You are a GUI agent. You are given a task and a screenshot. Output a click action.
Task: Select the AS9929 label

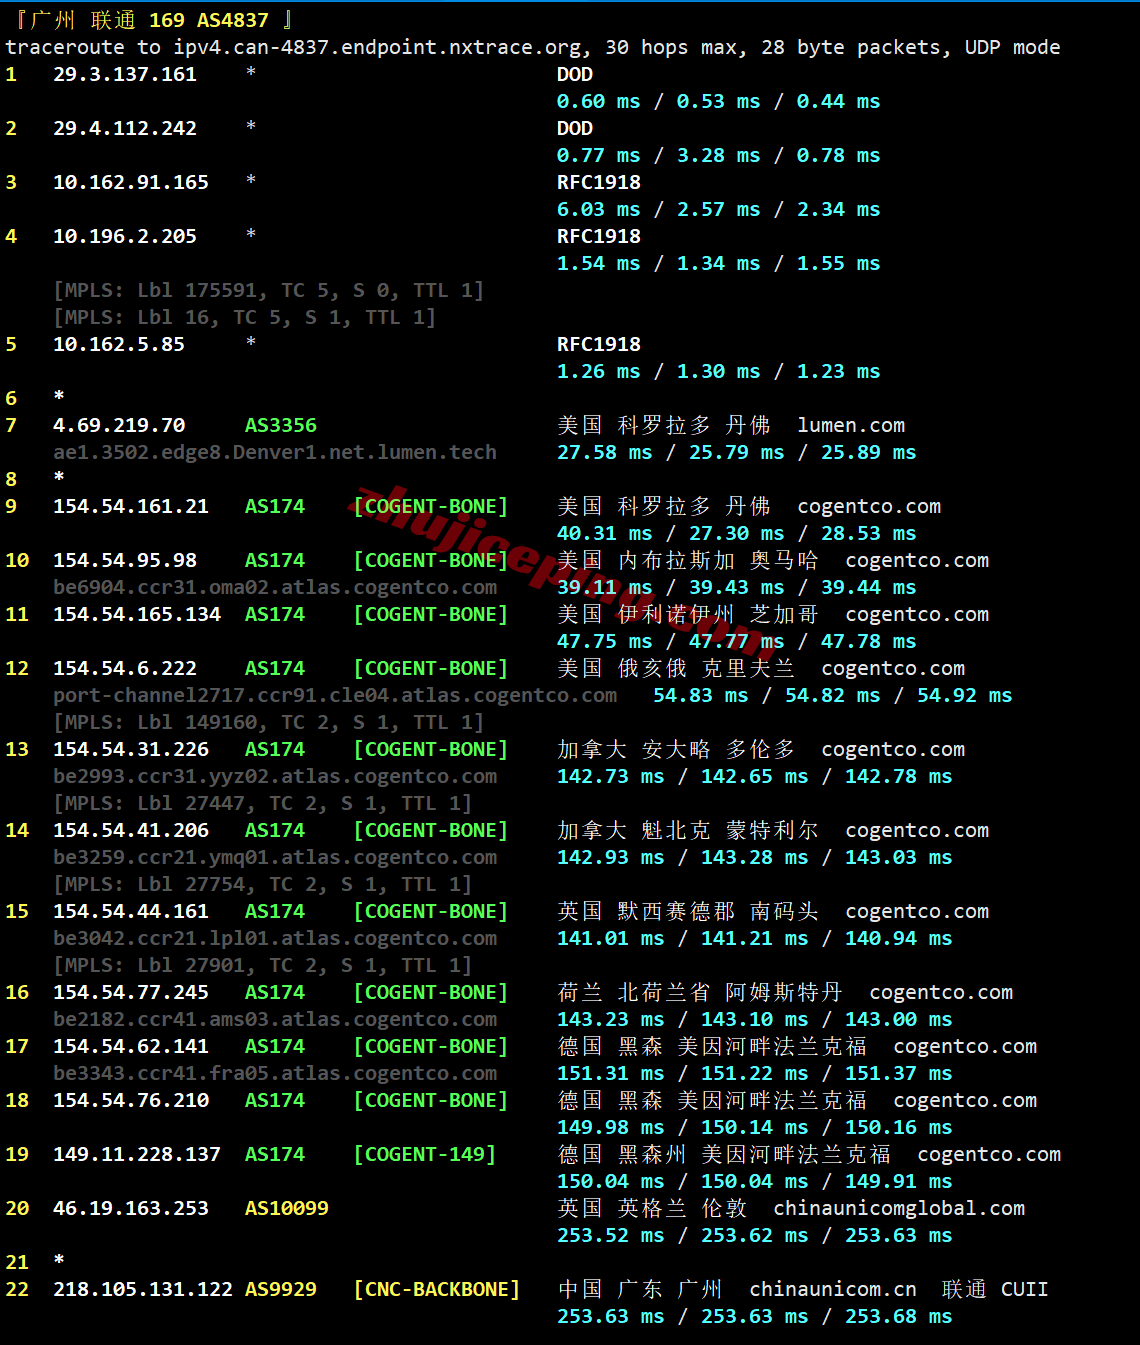[281, 1289]
